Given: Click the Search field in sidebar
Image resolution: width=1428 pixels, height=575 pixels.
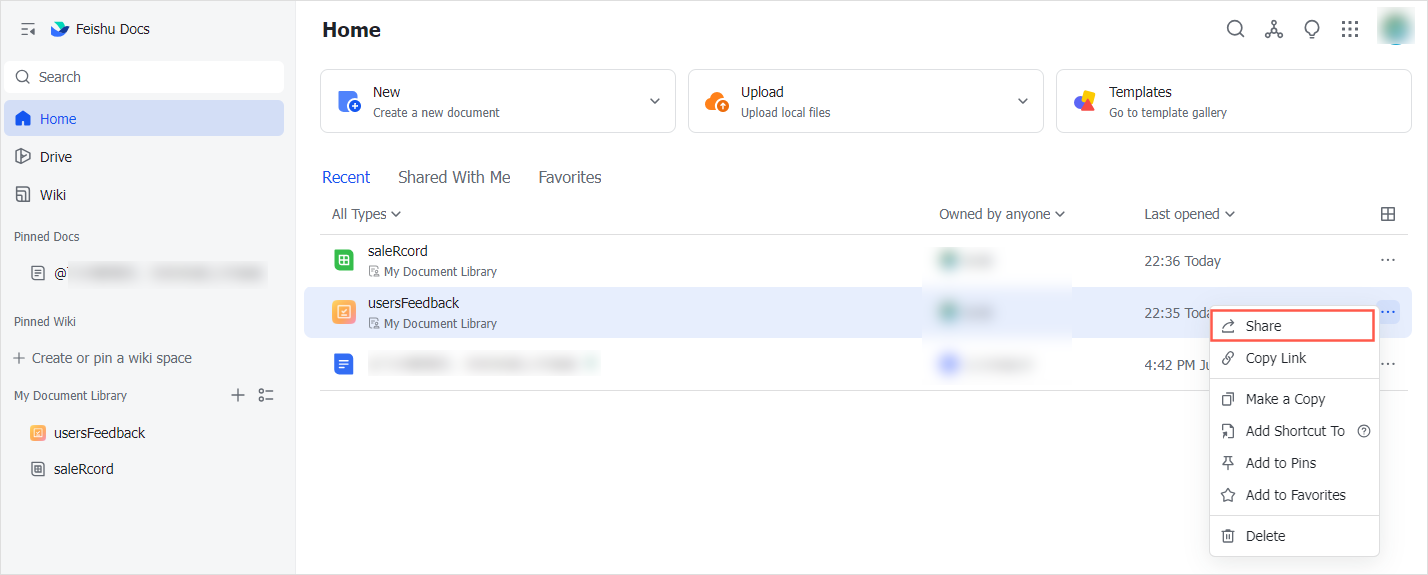Looking at the screenshot, I should [144, 77].
